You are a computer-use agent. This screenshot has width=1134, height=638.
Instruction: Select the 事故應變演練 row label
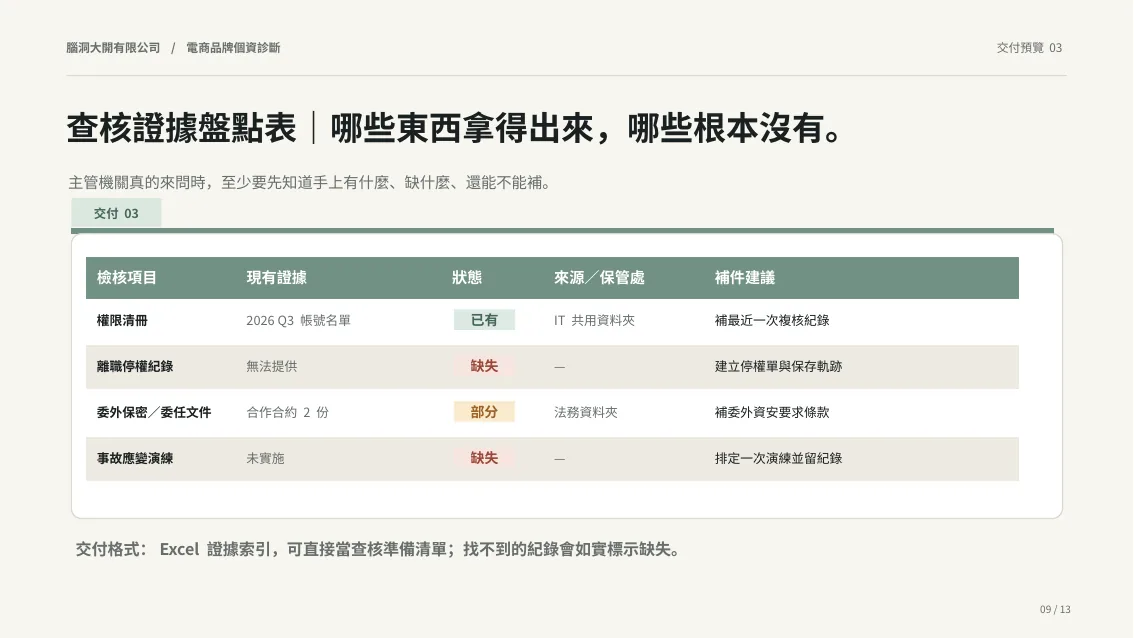point(135,458)
